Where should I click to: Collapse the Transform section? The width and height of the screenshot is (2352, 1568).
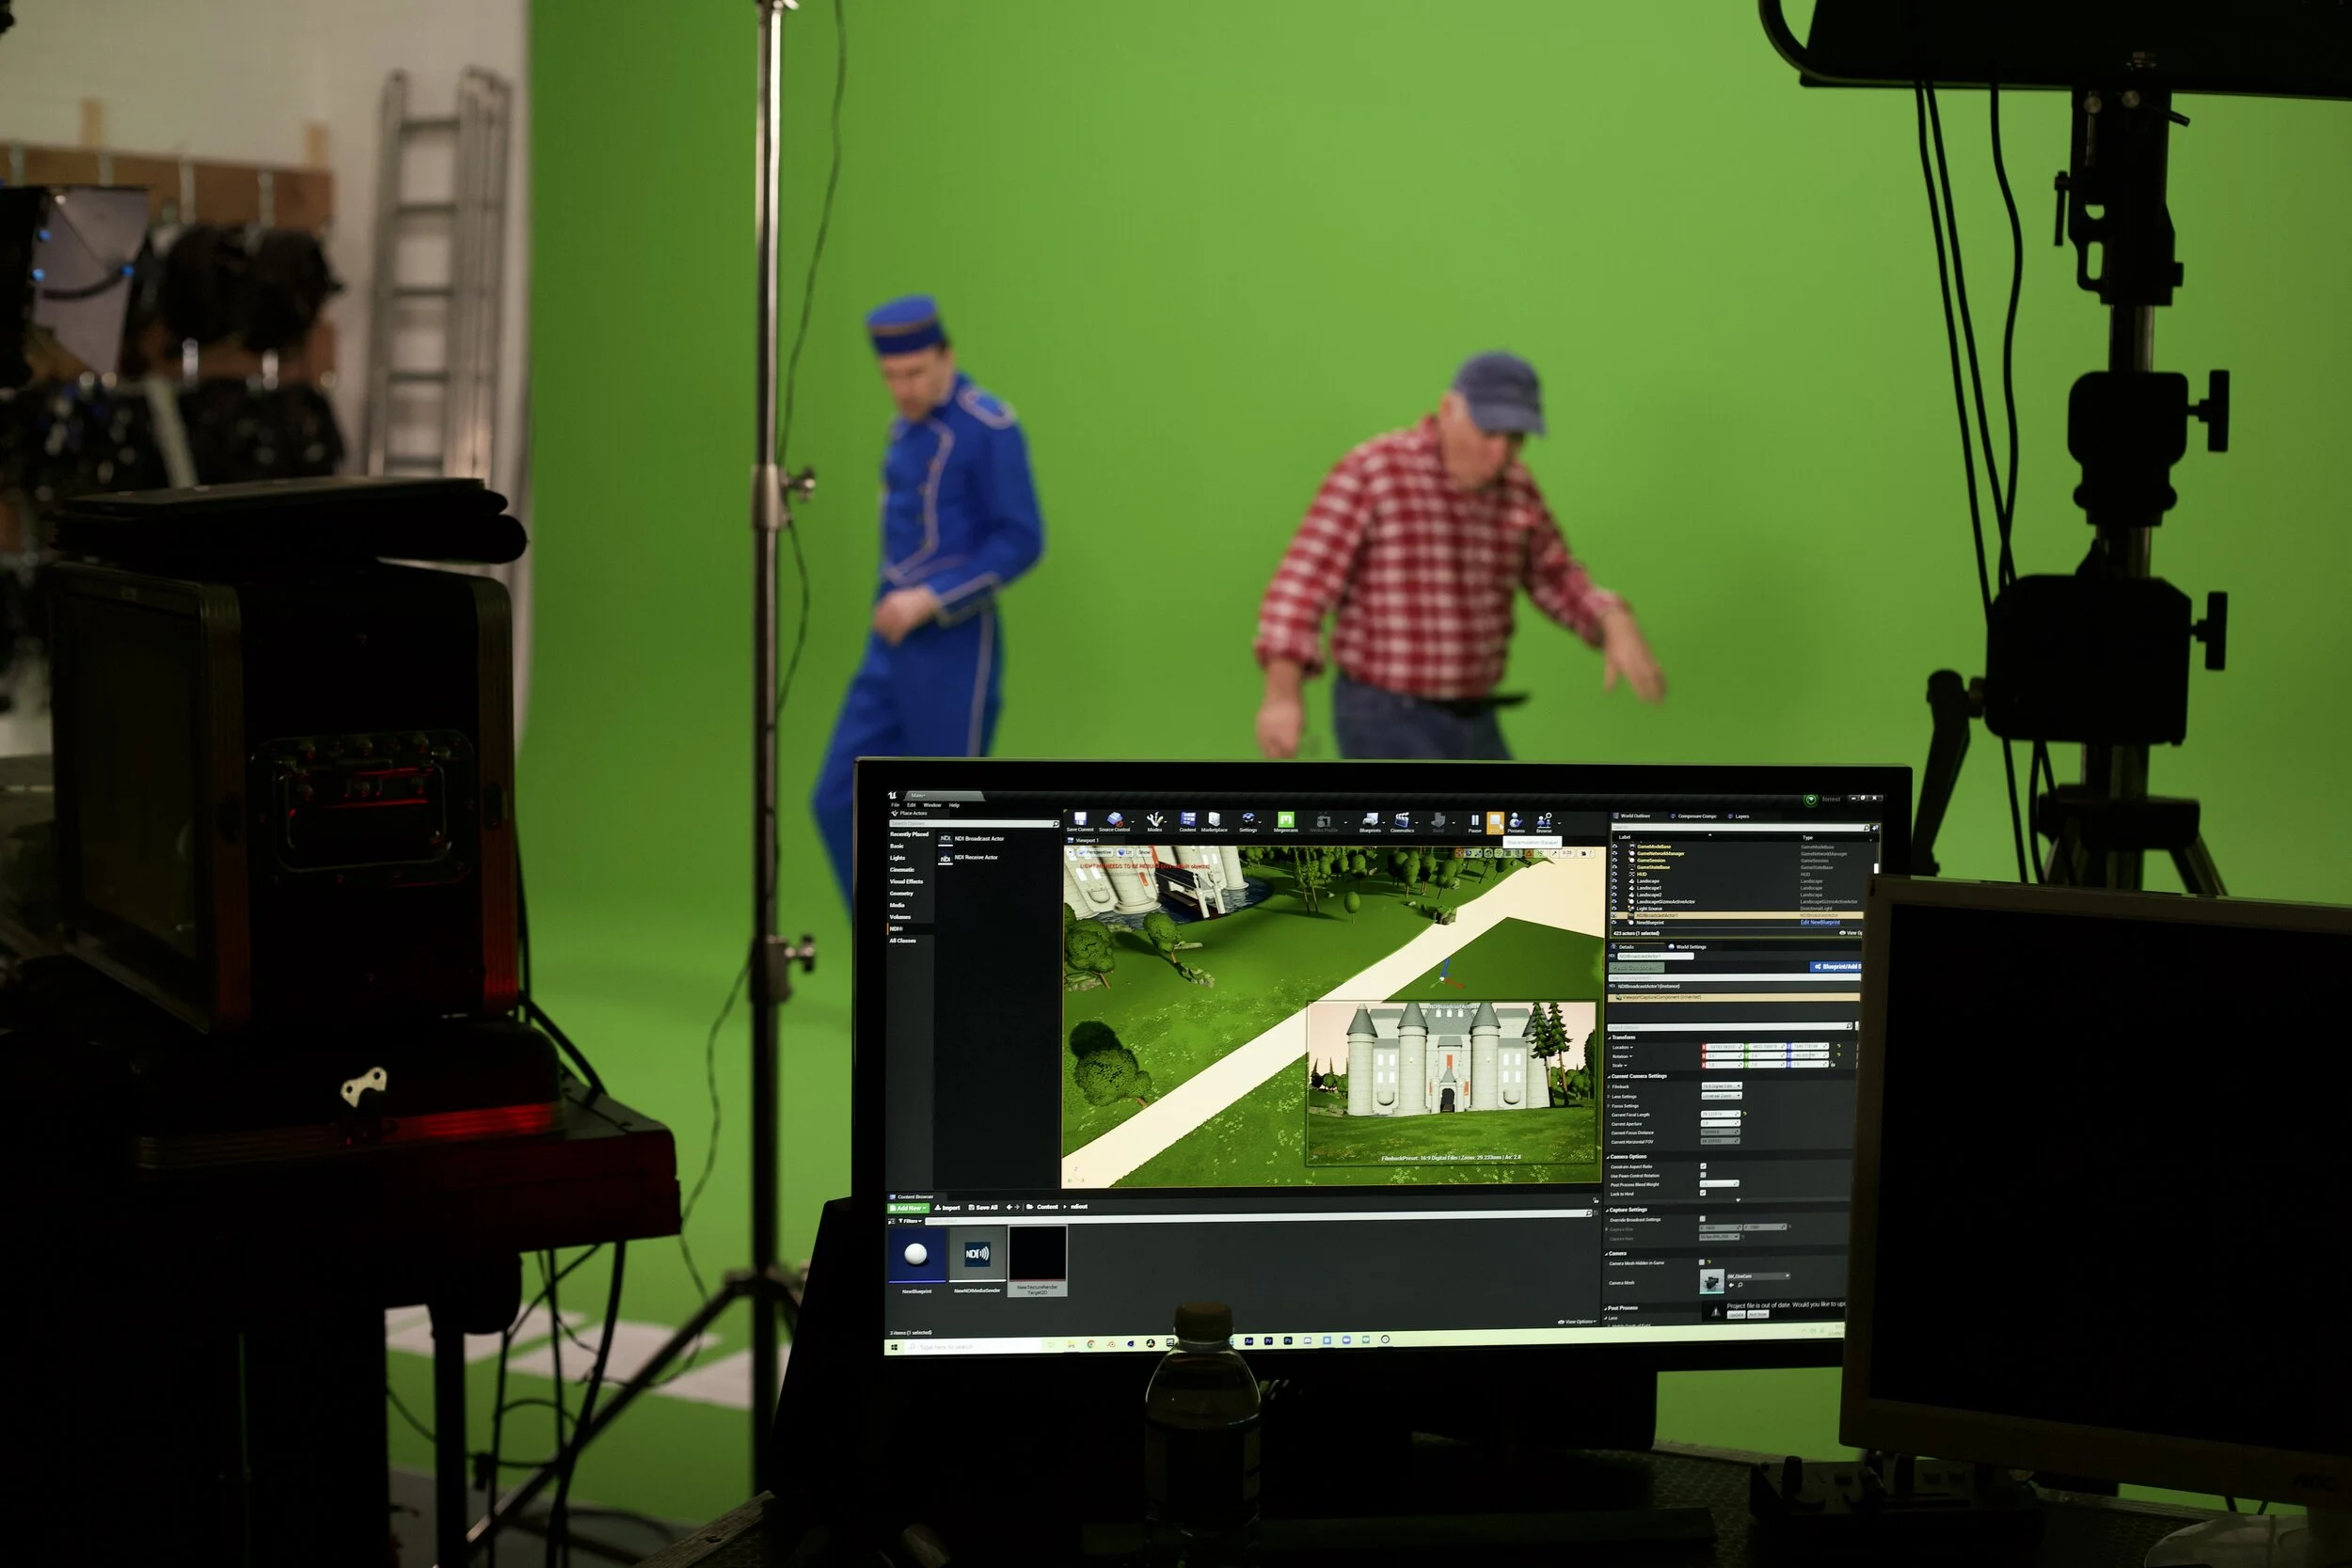(x=1623, y=1038)
